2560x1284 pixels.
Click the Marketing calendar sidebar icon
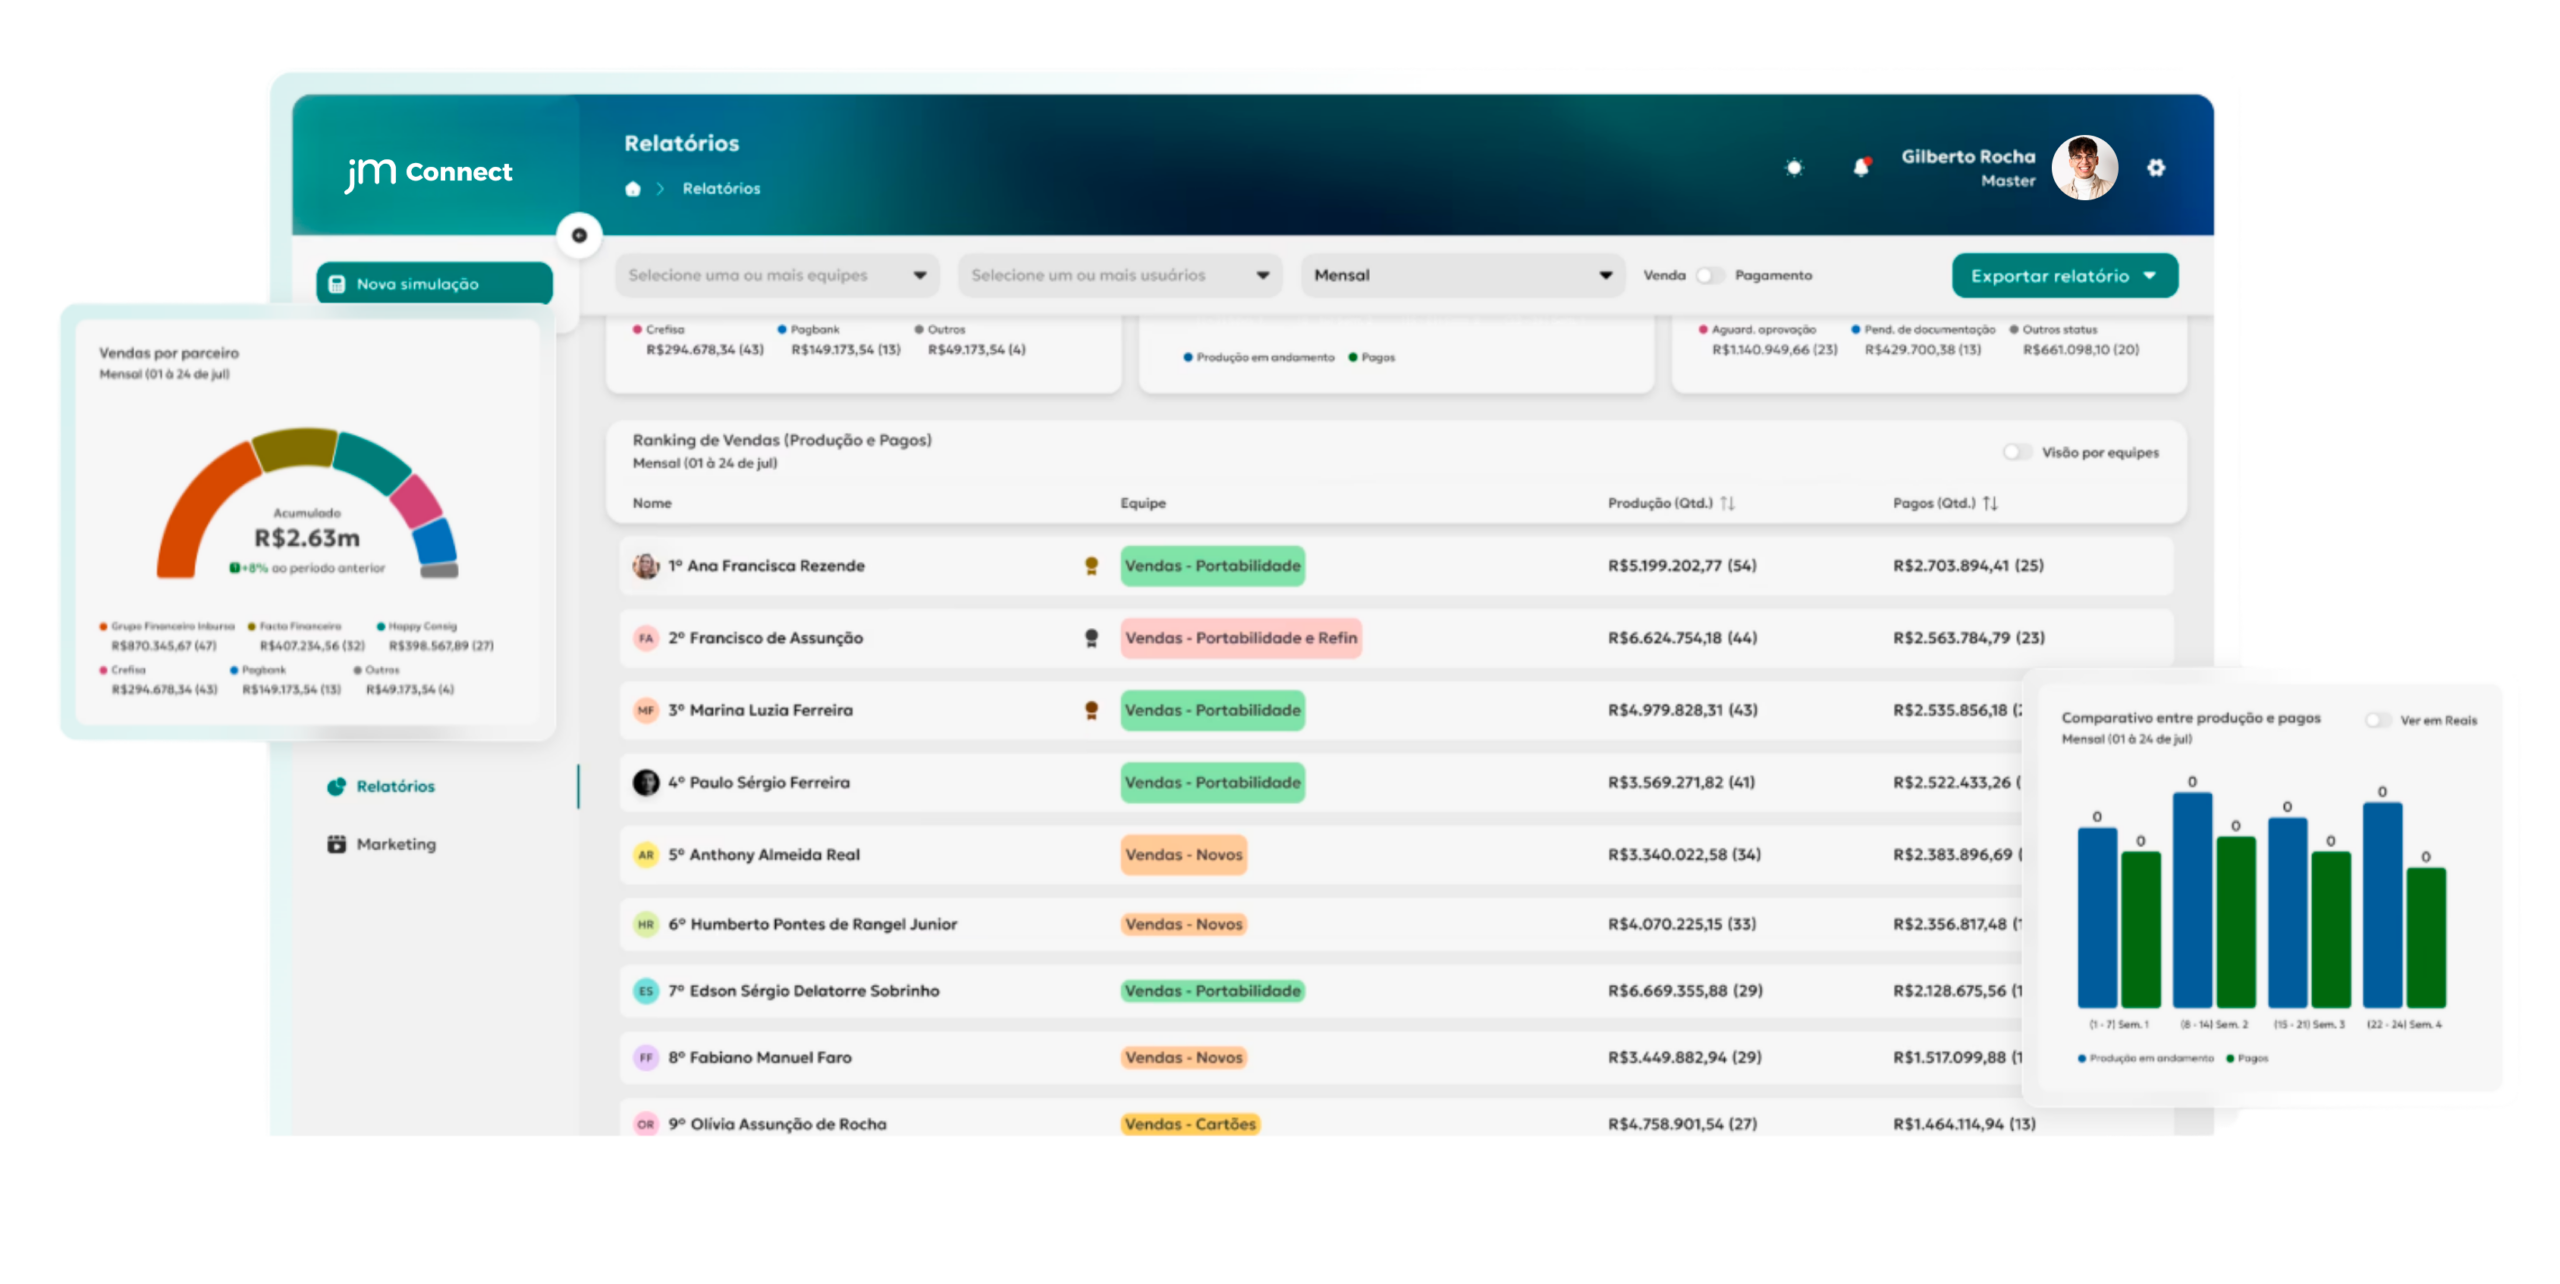[x=336, y=844]
